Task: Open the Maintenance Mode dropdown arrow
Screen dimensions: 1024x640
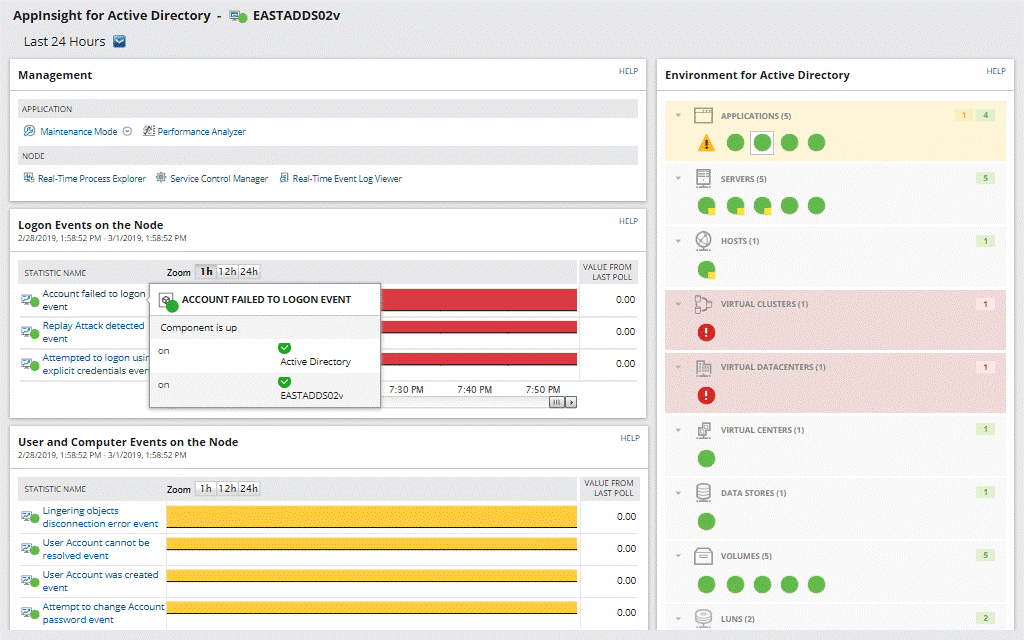Action: point(127,131)
